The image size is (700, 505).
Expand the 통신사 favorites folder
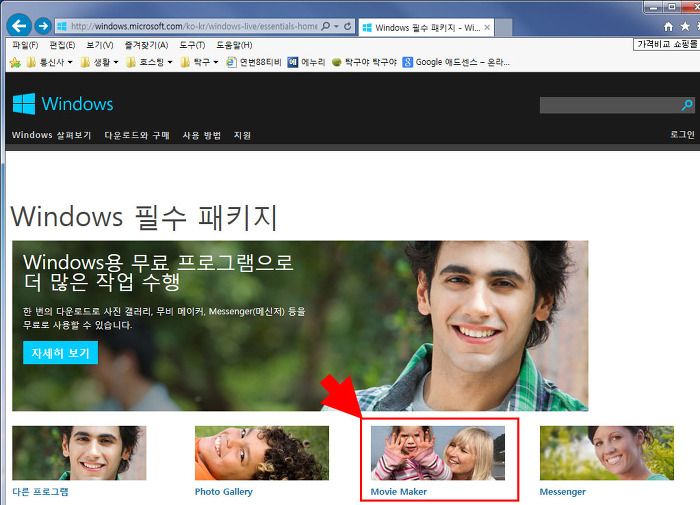click(x=49, y=62)
